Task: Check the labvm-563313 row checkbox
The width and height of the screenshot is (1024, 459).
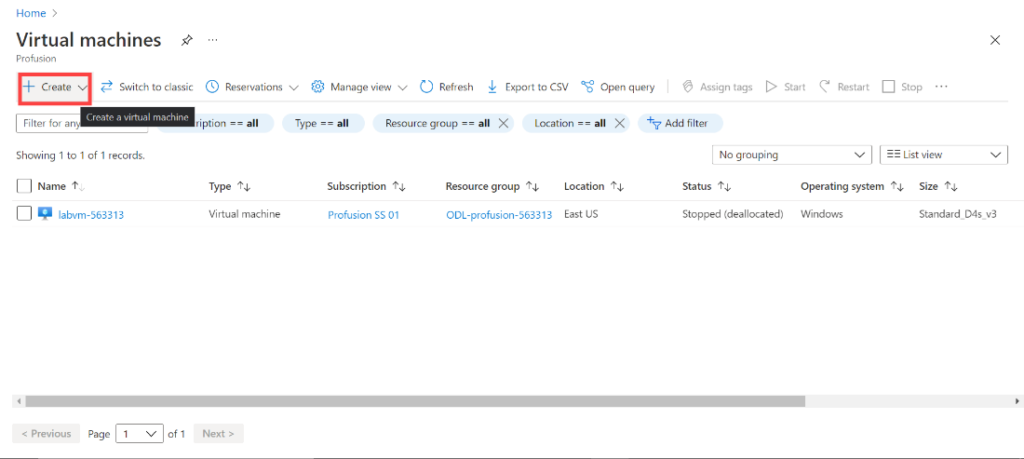Action: click(24, 214)
